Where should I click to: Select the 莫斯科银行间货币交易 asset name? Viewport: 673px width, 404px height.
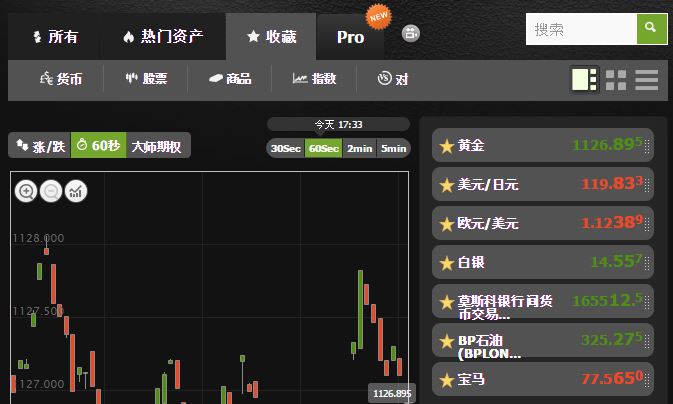pos(505,307)
